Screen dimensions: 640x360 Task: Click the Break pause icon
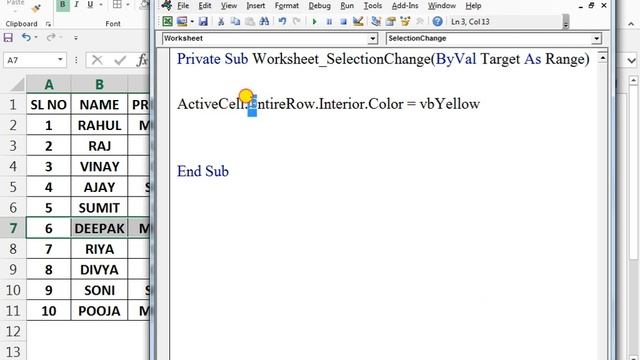tap(329, 22)
